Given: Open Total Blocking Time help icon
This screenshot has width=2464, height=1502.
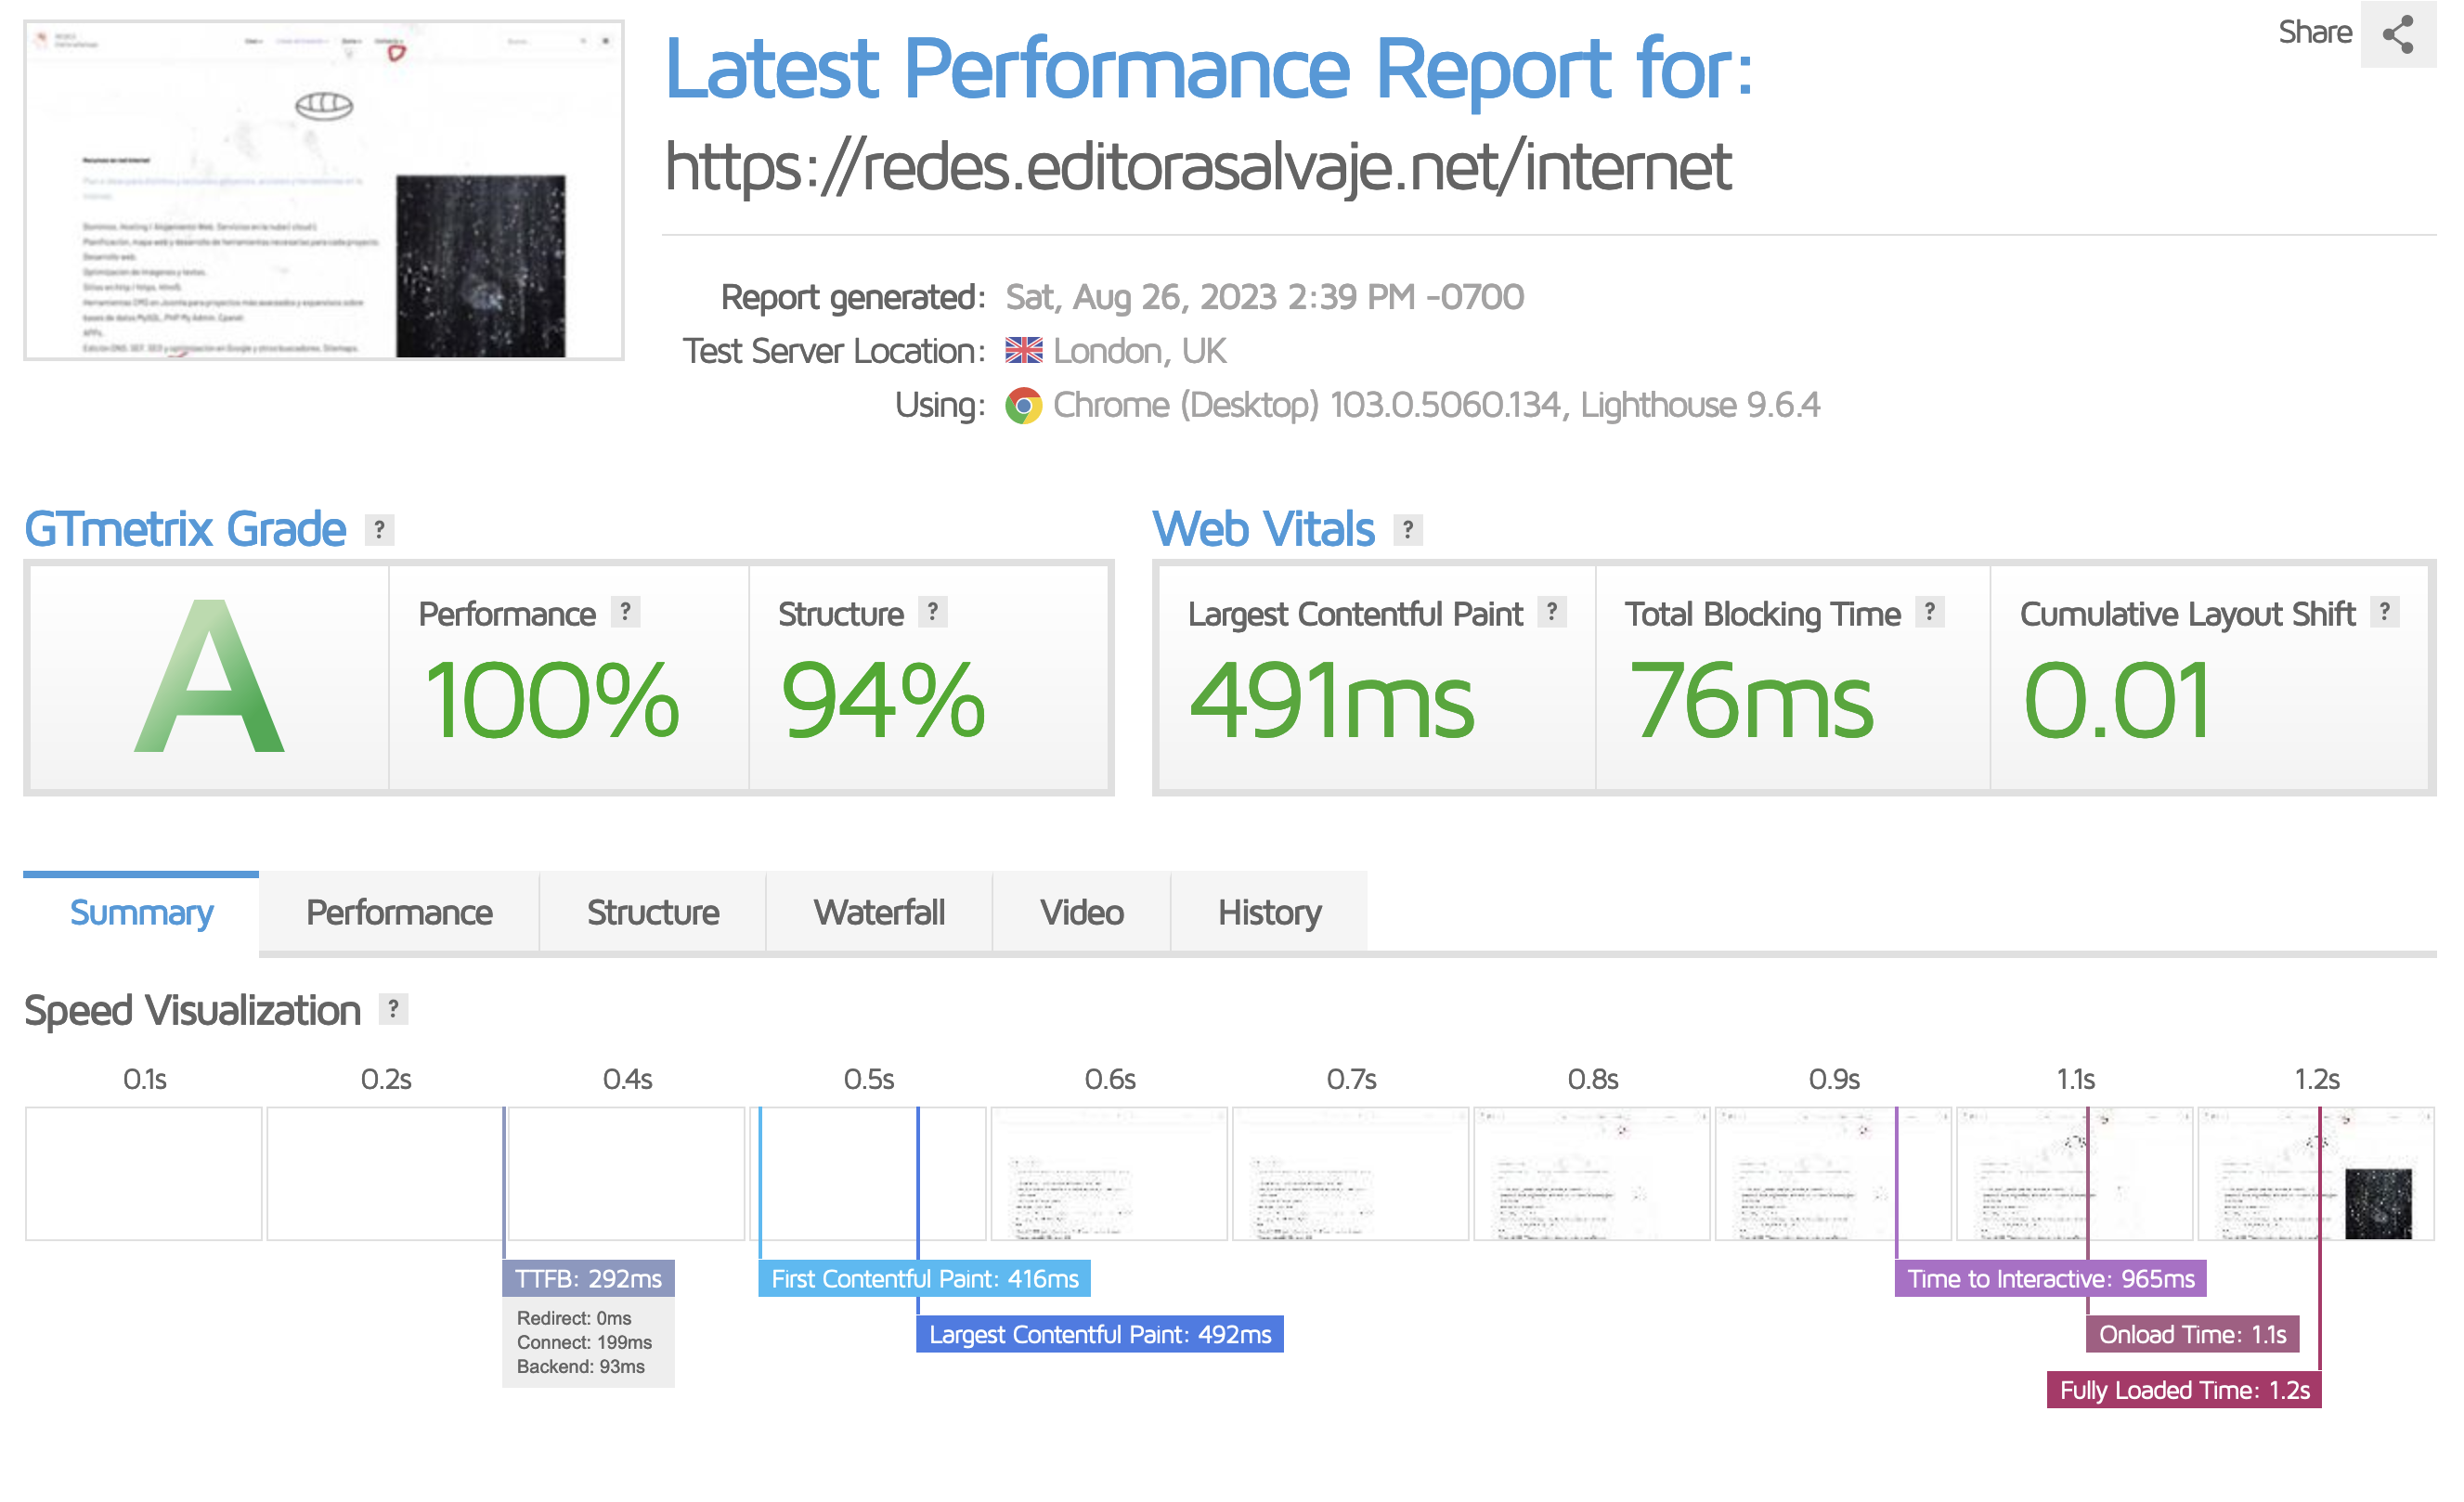Looking at the screenshot, I should [x=1929, y=611].
